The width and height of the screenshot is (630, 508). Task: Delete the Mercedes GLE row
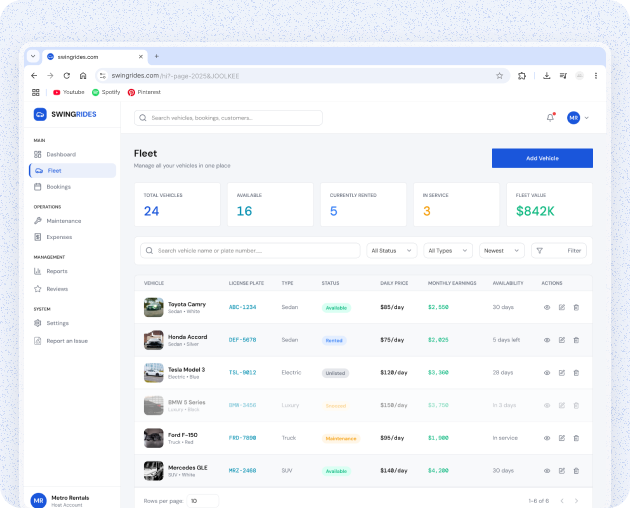[576, 471]
